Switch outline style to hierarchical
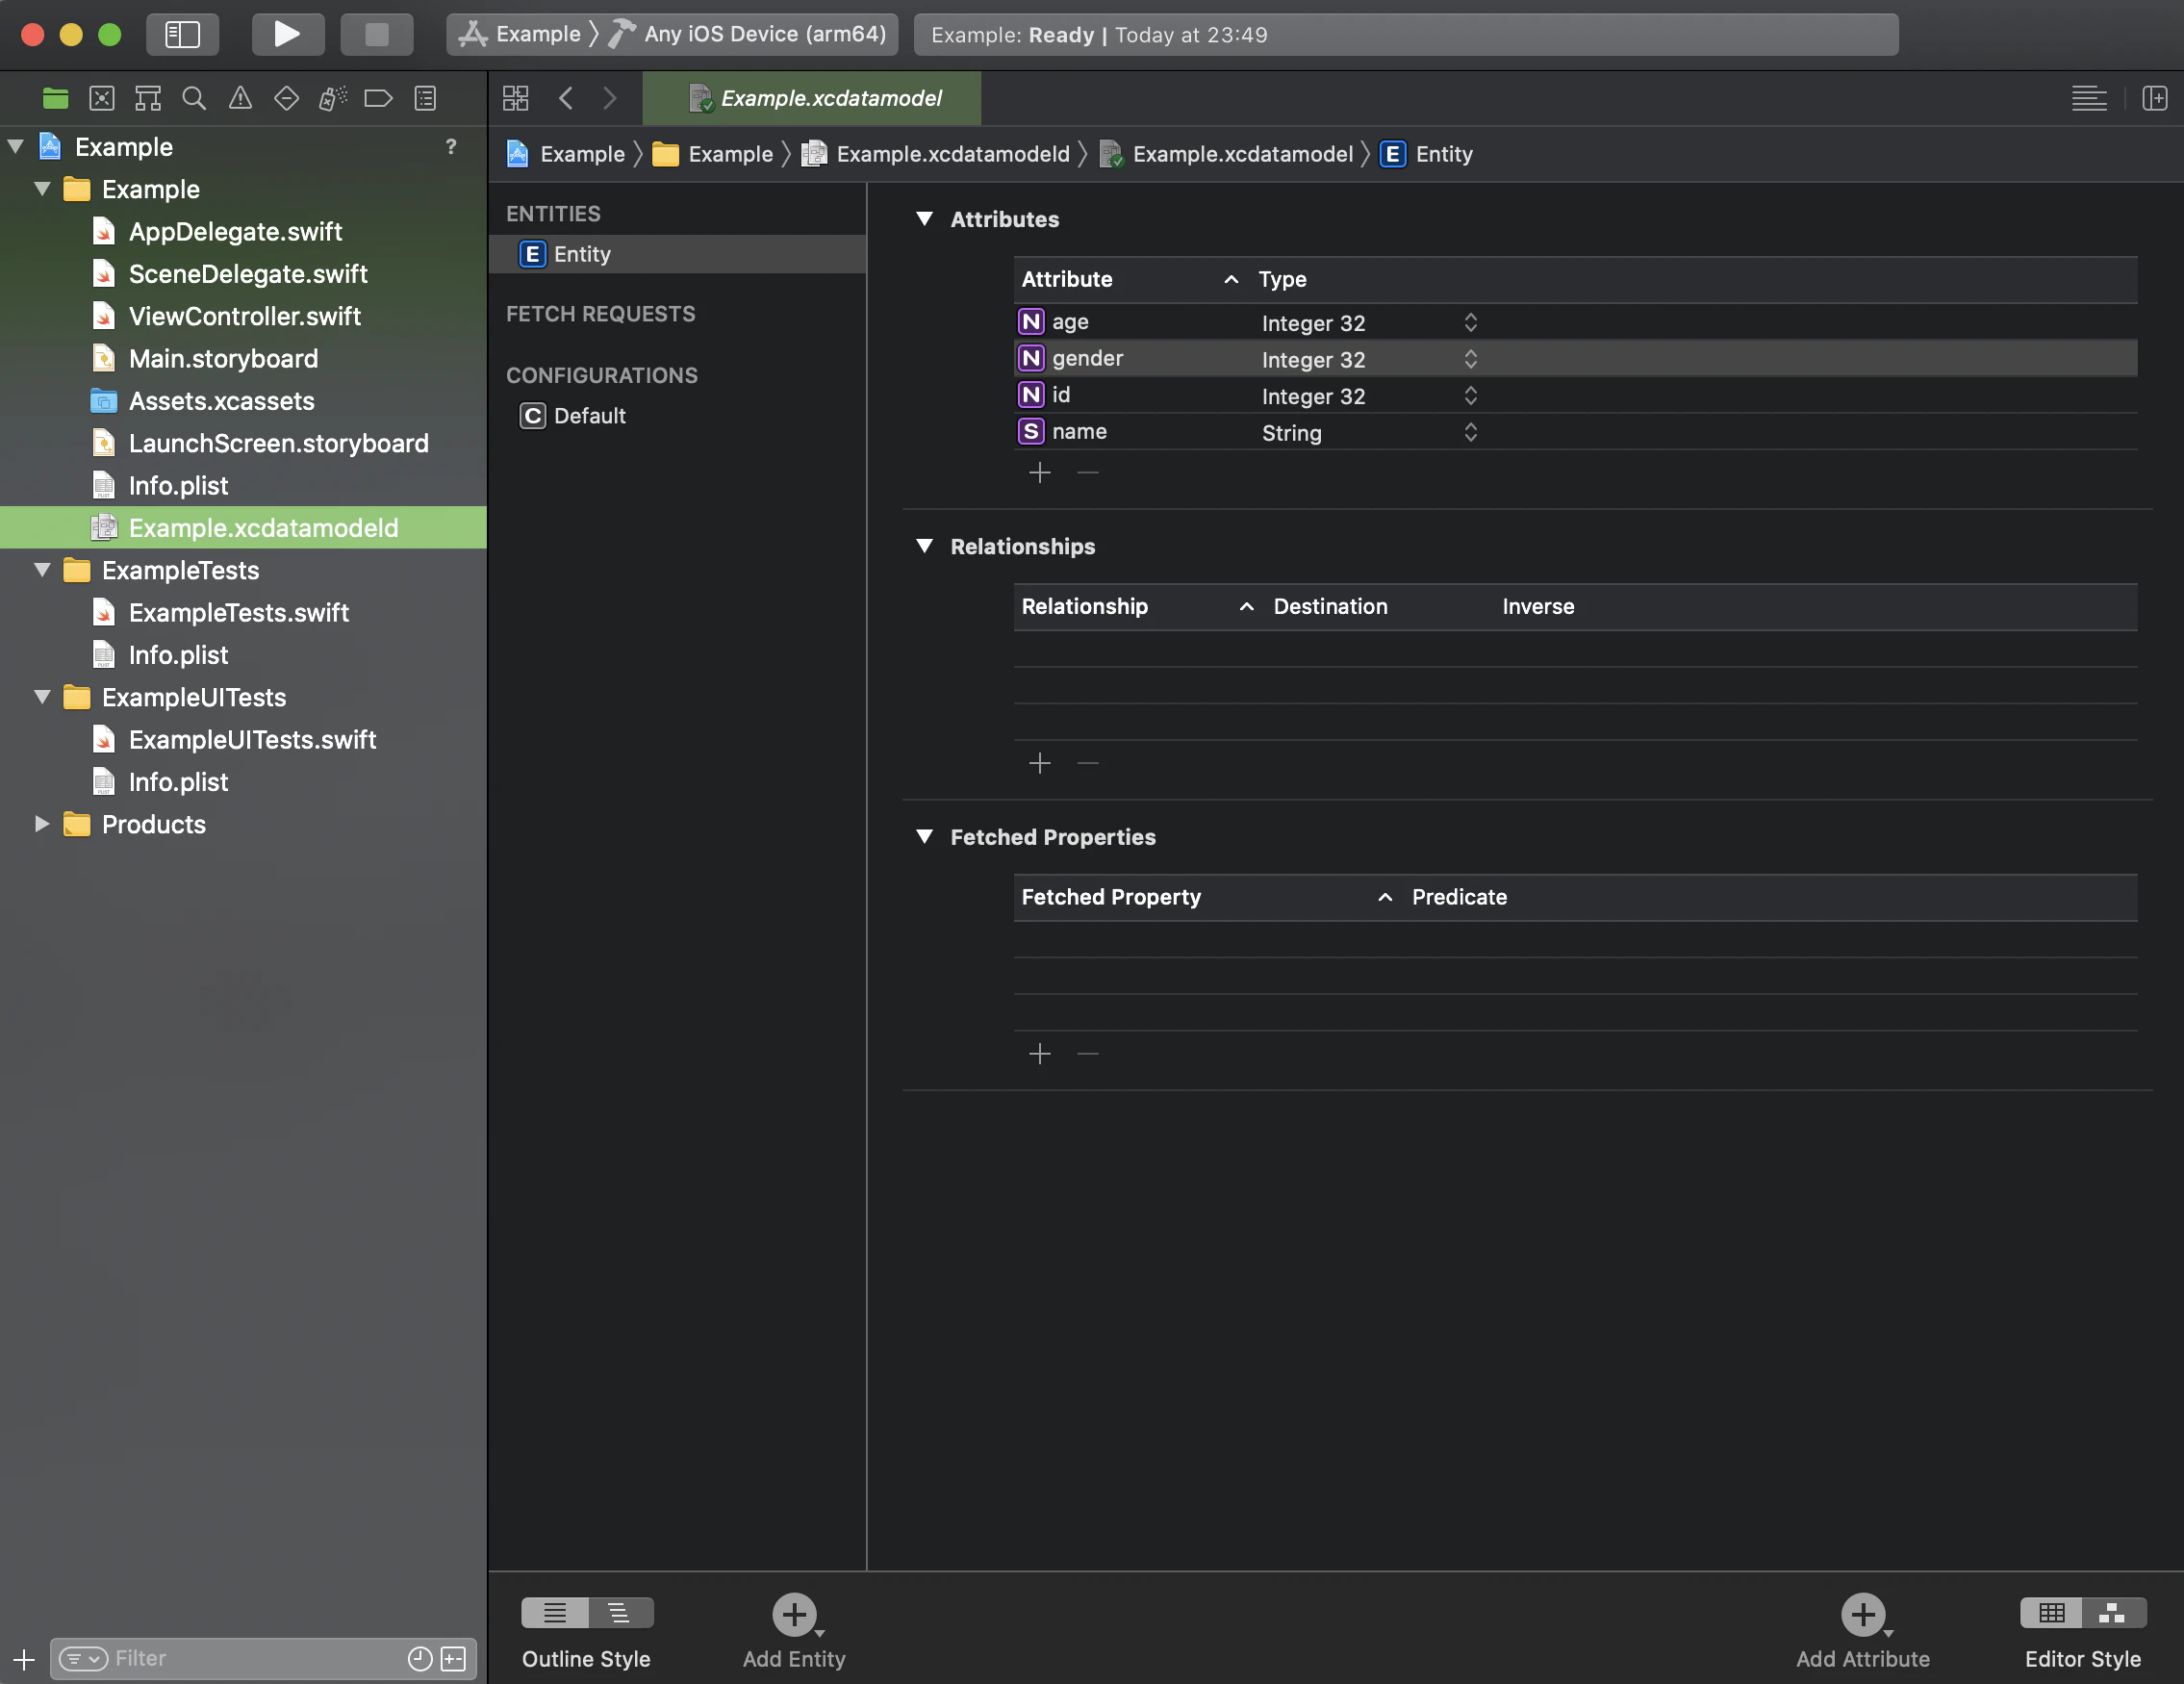Screen dimensions: 2184x1684 [x=620, y=1613]
